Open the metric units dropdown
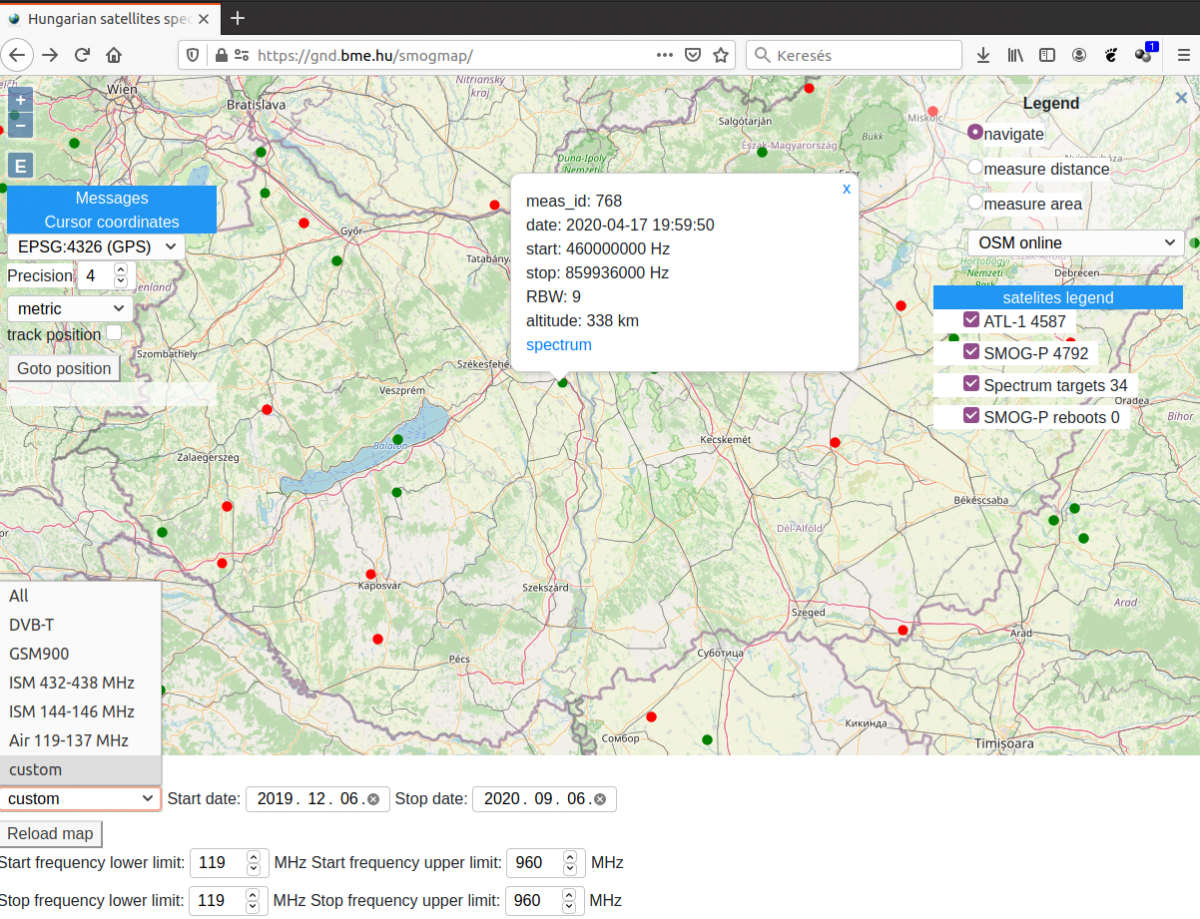Image resolution: width=1200 pixels, height=919 pixels. tap(70, 309)
